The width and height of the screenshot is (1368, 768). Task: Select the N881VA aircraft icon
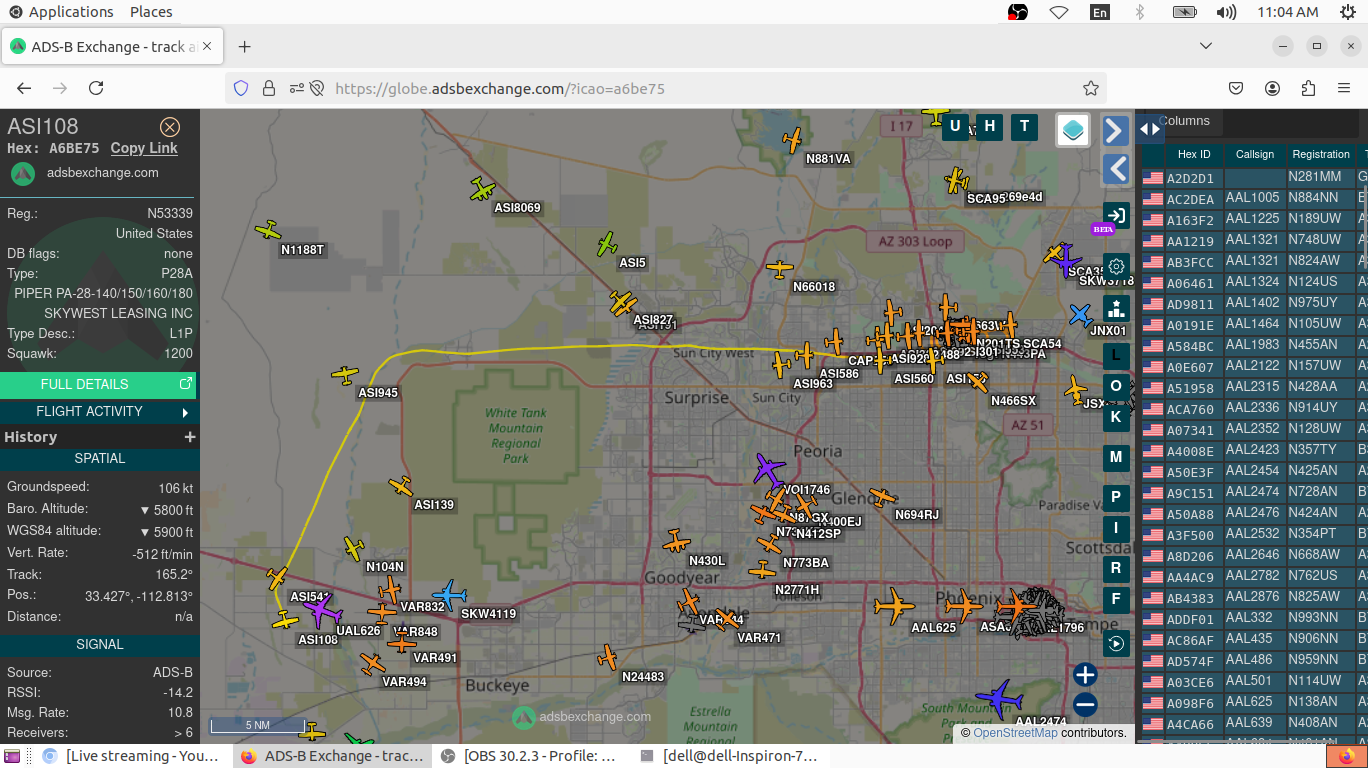793,139
